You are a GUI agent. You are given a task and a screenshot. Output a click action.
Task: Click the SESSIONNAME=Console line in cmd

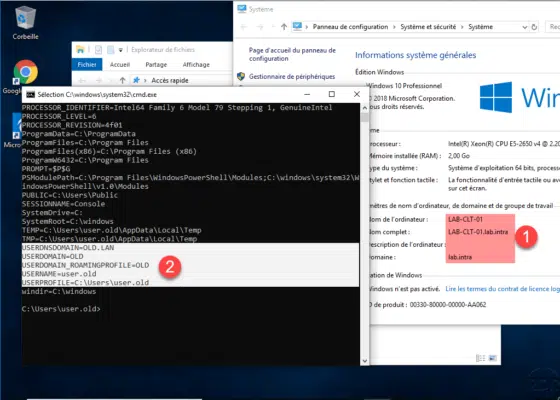coord(63,204)
